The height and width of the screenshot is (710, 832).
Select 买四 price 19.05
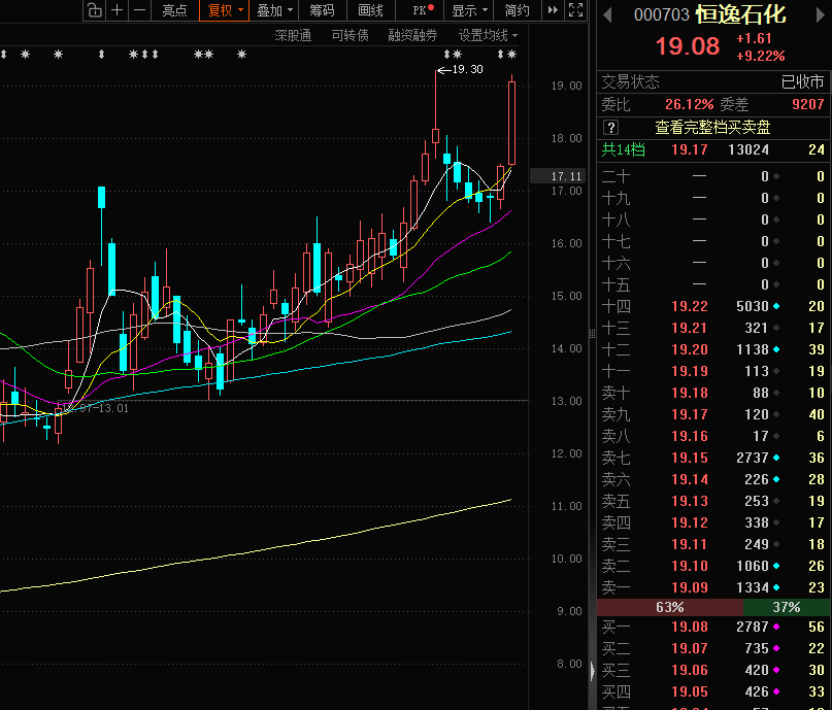pyautogui.click(x=689, y=692)
